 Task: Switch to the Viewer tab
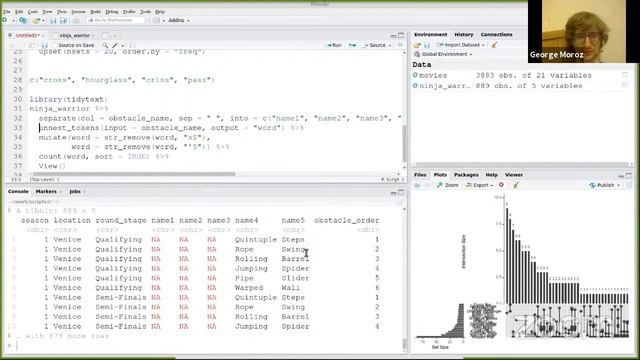[514, 175]
